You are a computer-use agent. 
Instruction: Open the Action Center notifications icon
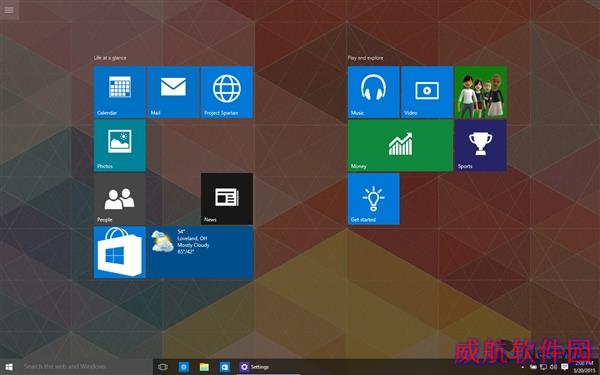[564, 367]
